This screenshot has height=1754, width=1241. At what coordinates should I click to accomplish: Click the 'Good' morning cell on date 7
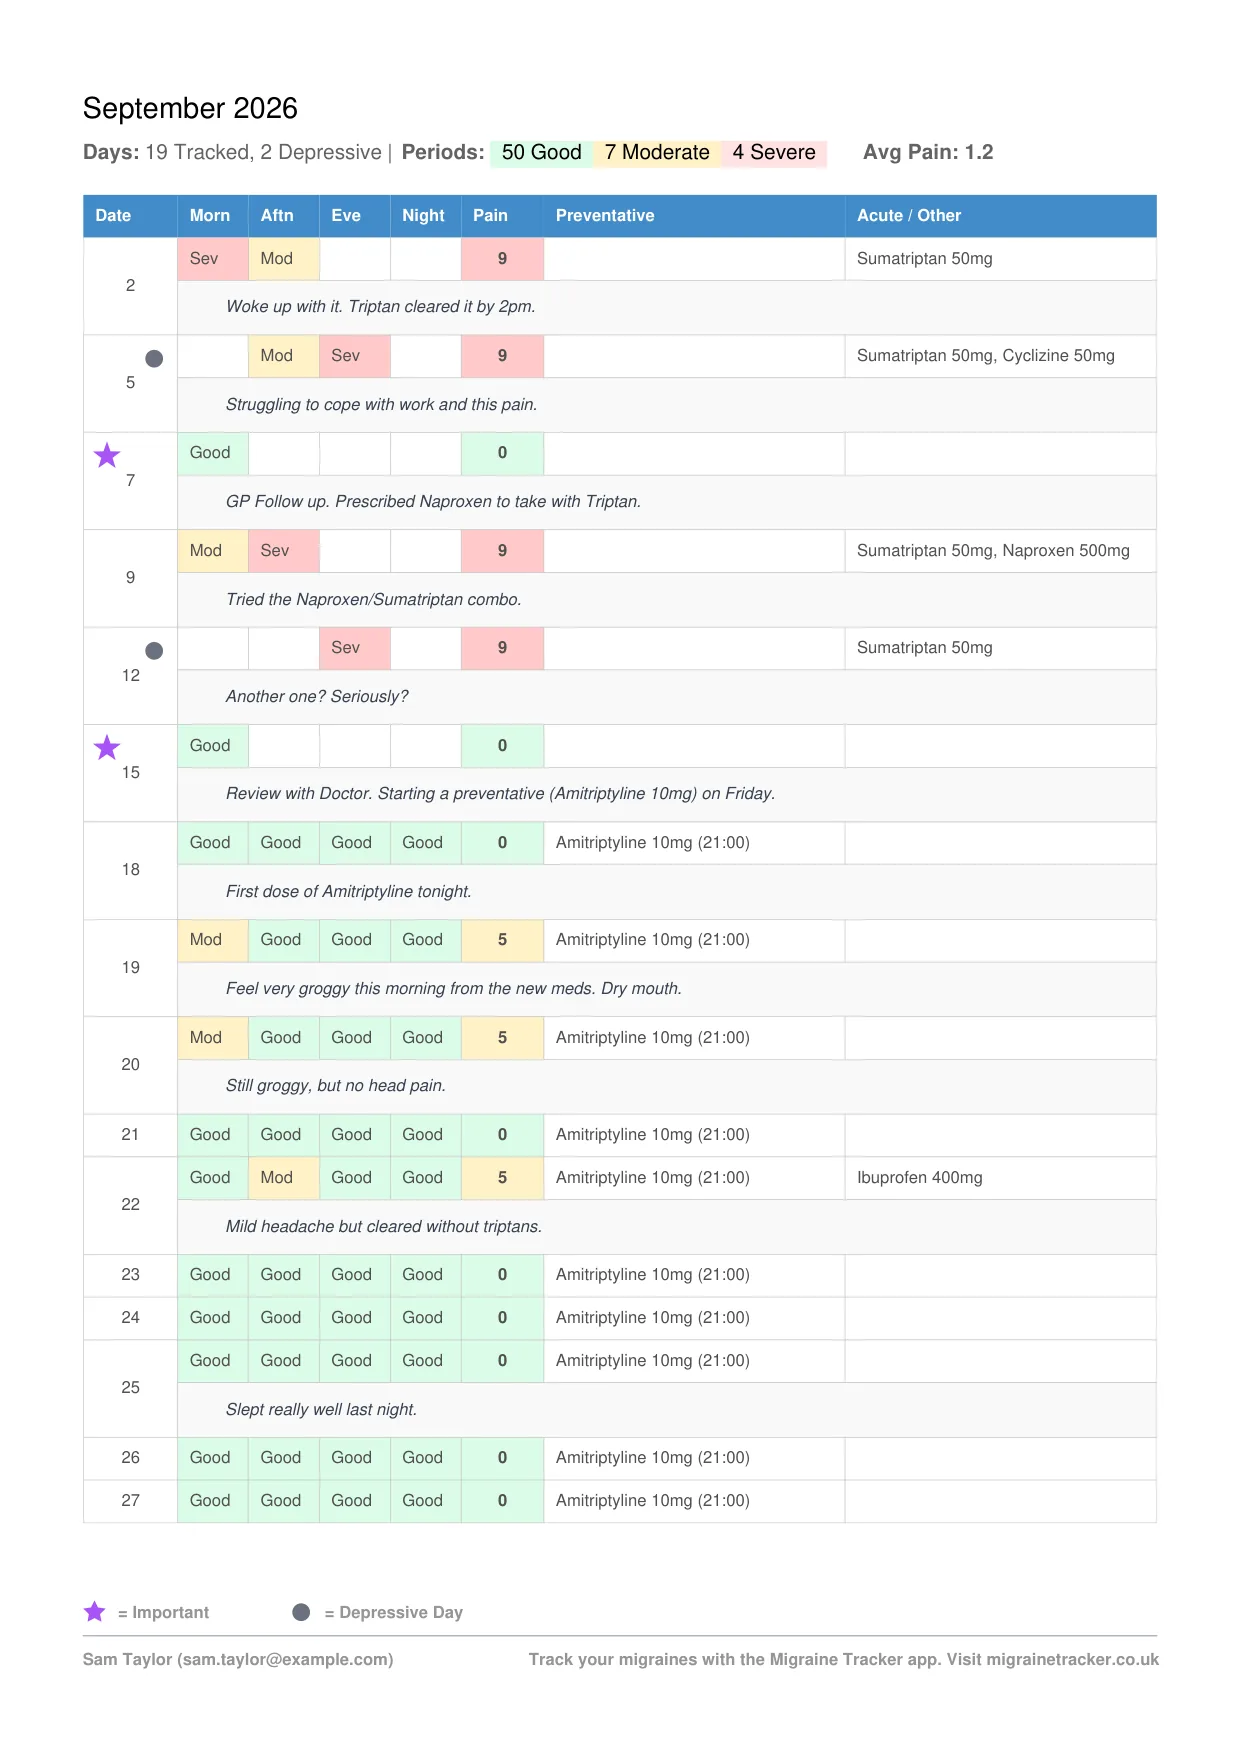tap(213, 453)
